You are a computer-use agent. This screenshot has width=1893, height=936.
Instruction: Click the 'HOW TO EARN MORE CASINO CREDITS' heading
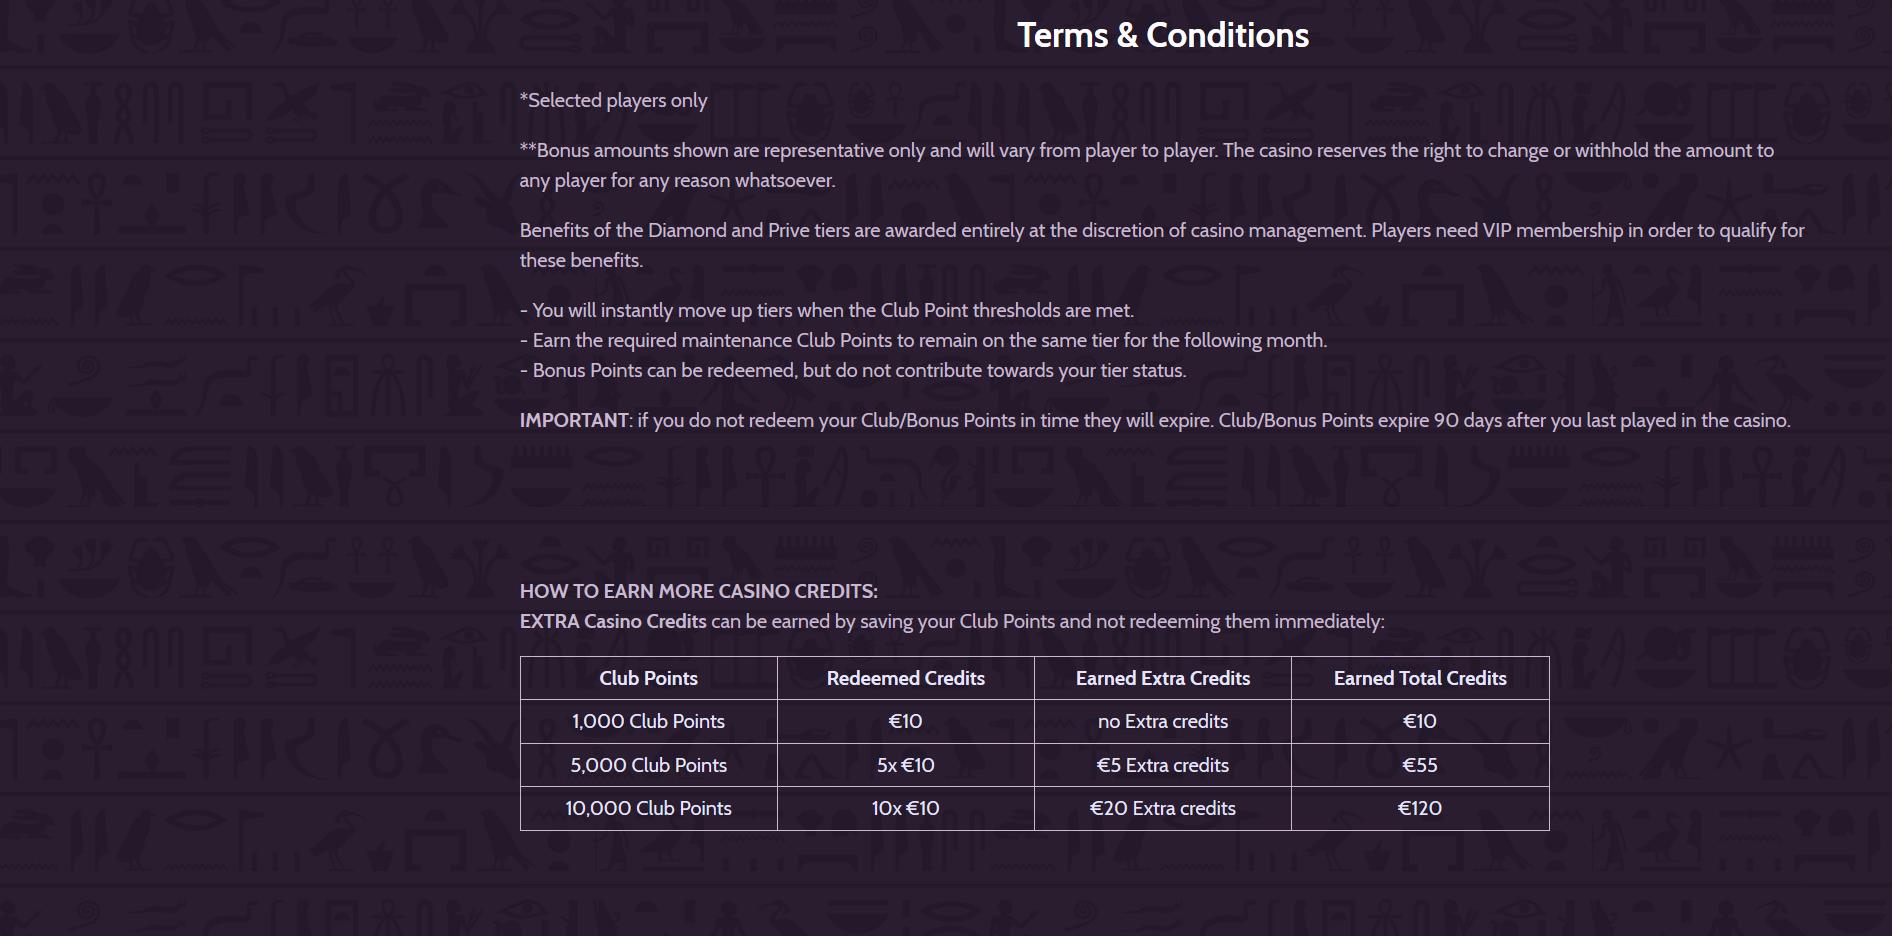coord(699,591)
